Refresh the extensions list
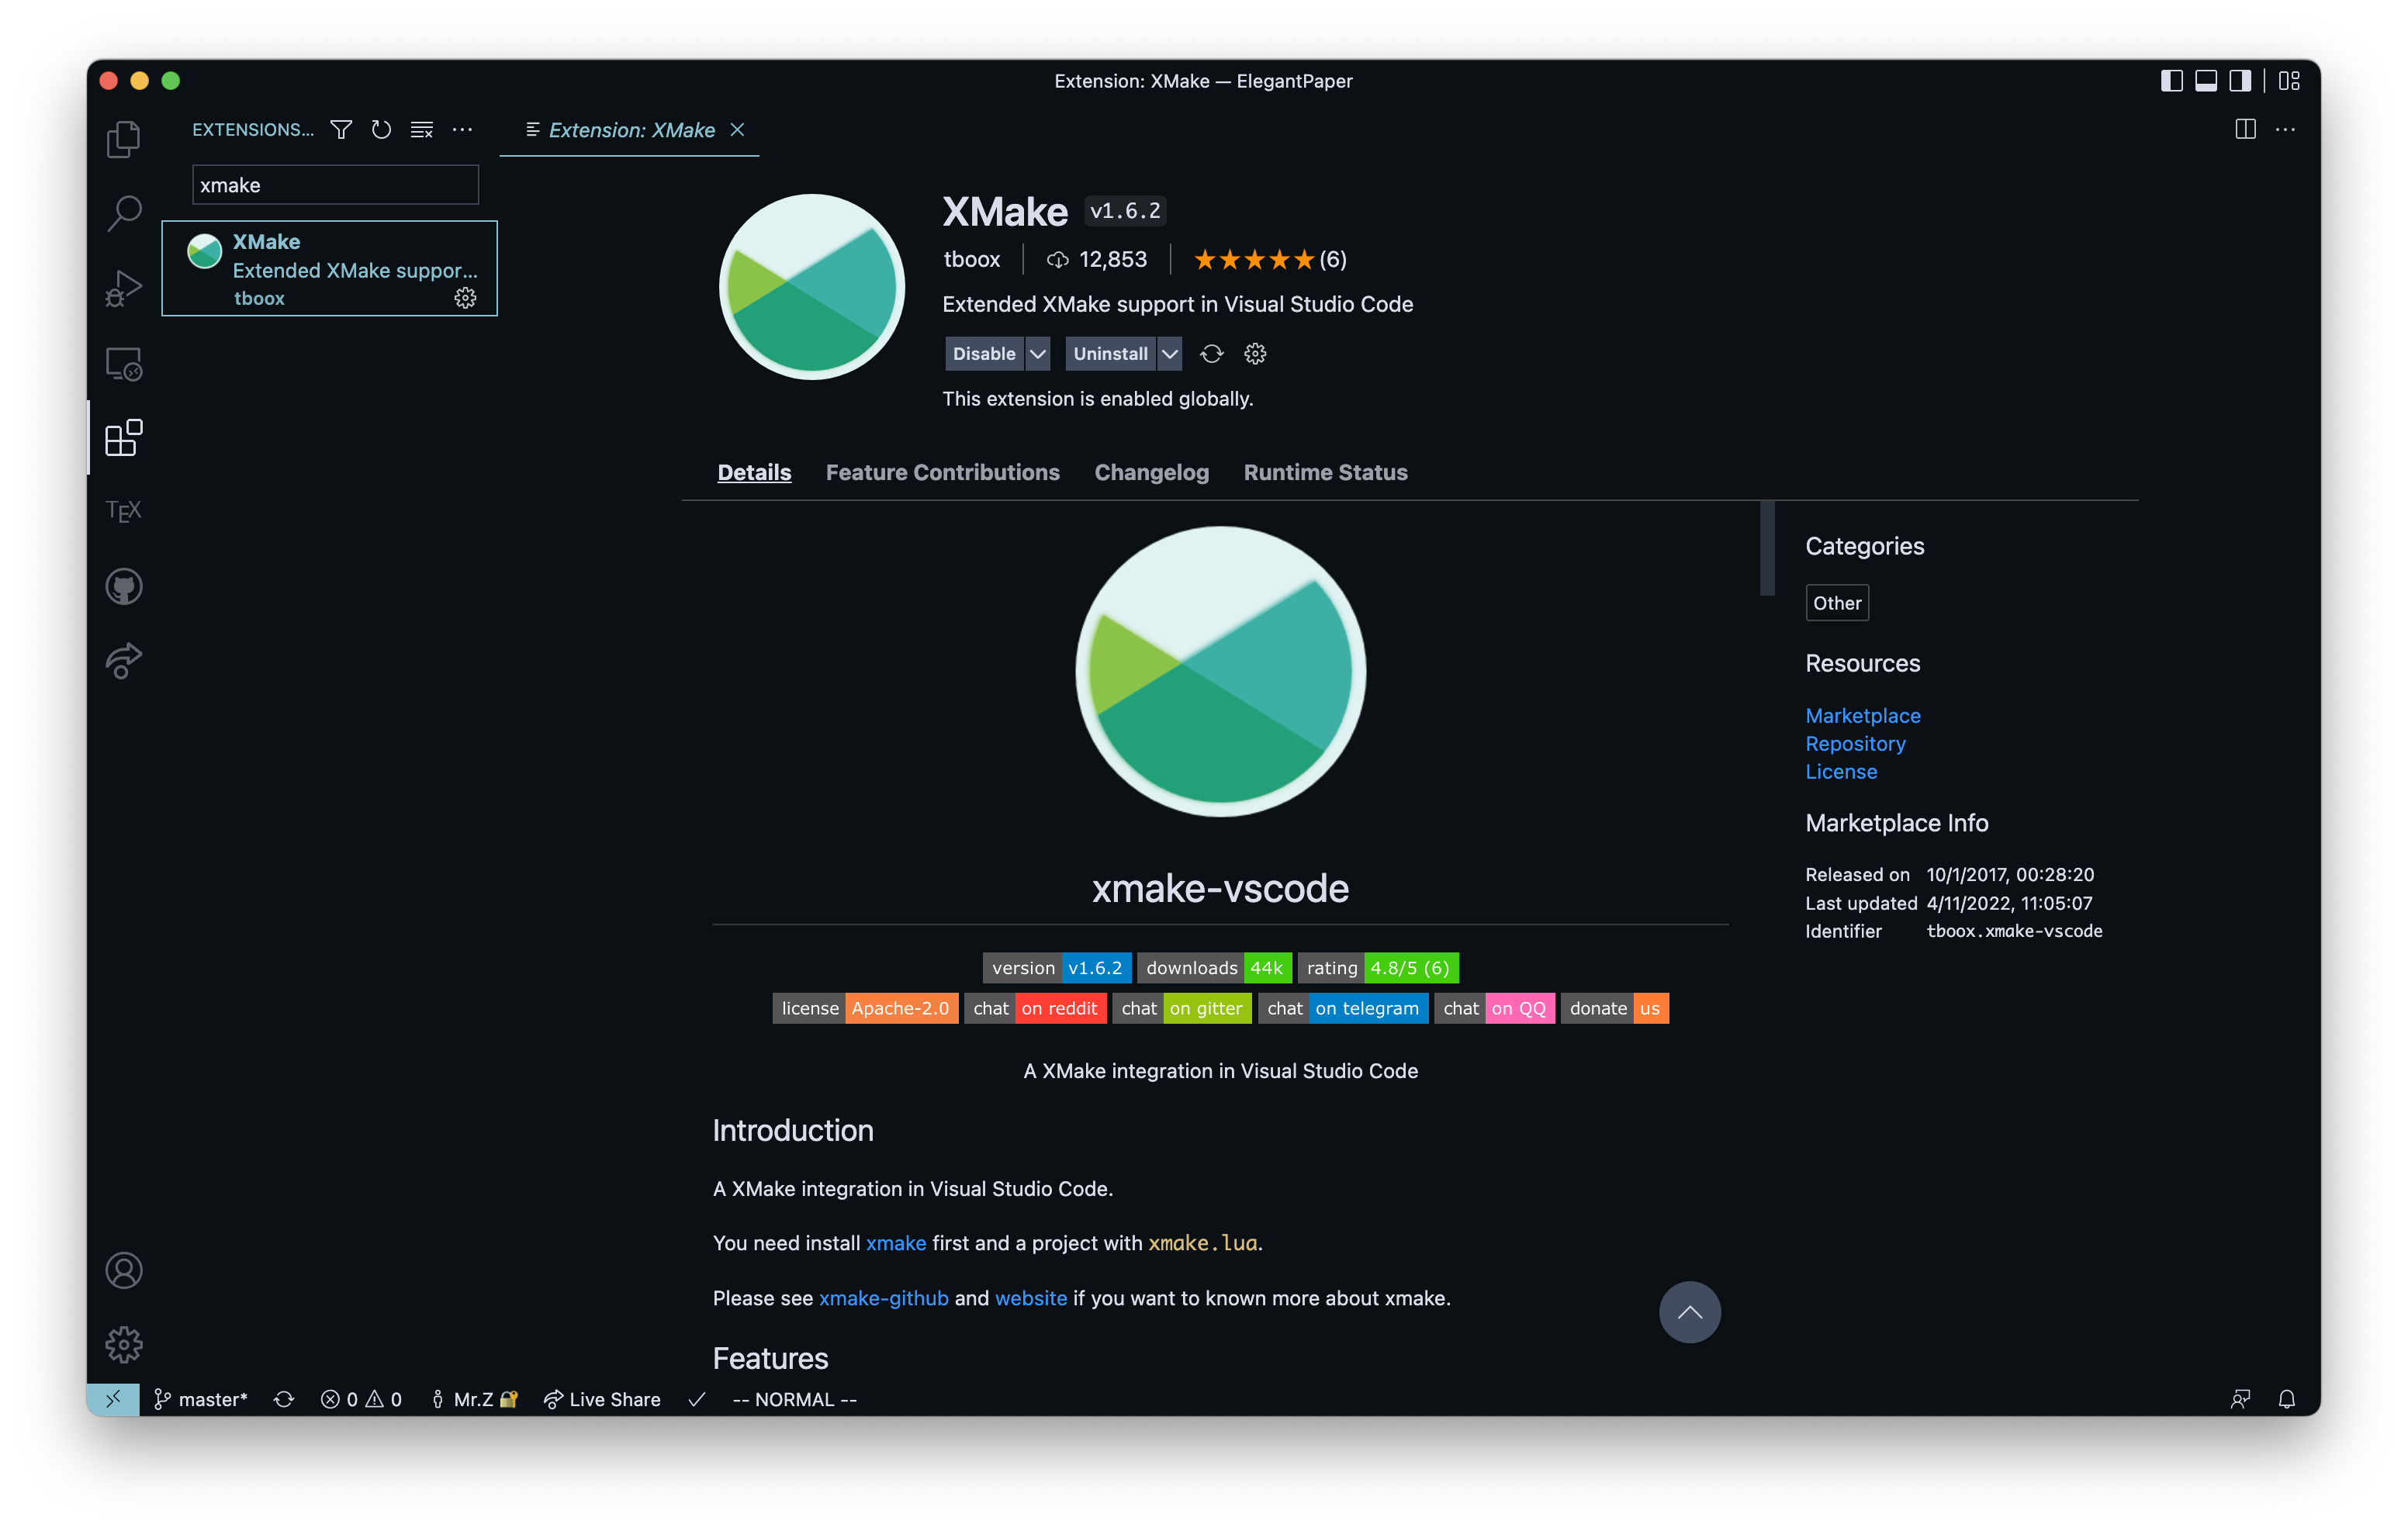 [x=381, y=130]
